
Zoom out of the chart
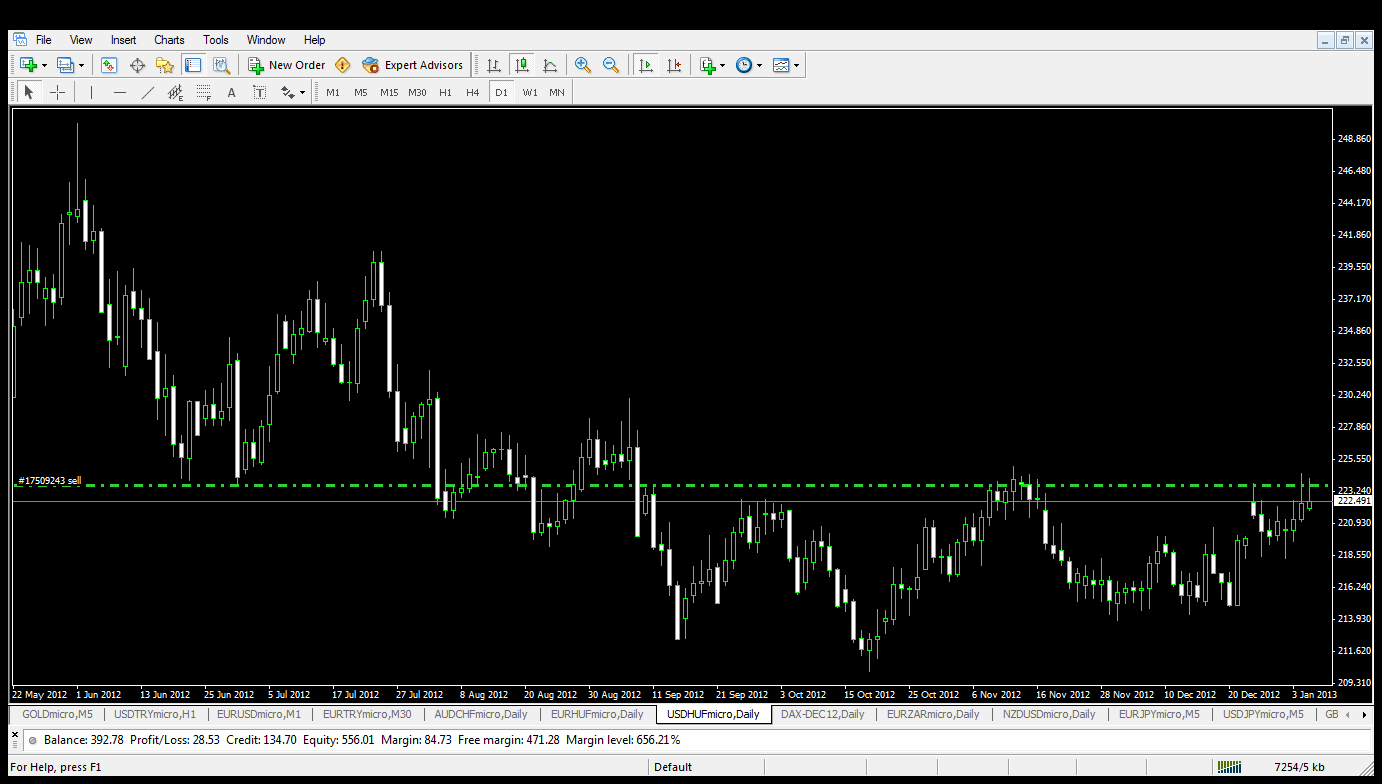coord(611,65)
